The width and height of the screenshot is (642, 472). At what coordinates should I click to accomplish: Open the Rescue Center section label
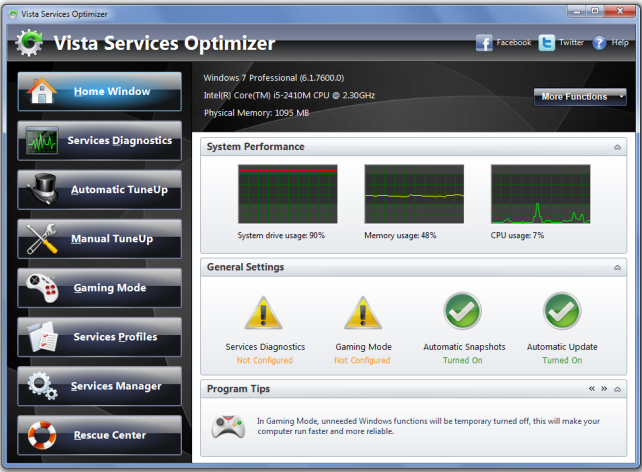pyautogui.click(x=110, y=435)
